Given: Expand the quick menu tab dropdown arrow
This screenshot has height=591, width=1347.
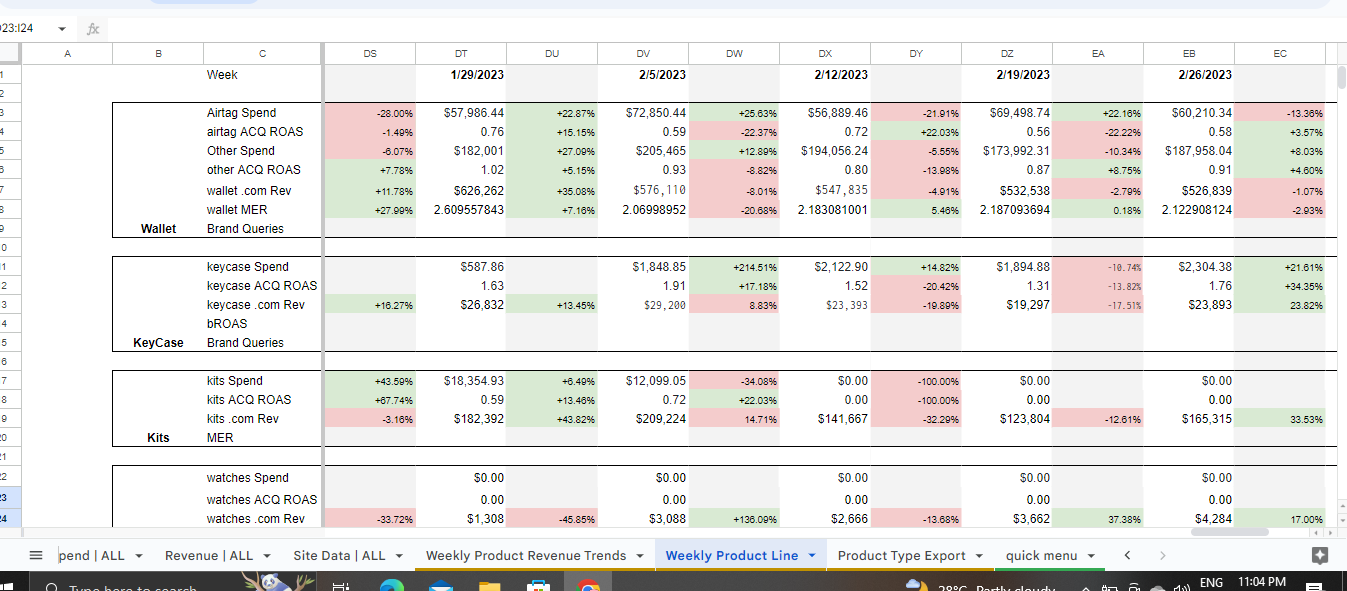Looking at the screenshot, I should pyautogui.click(x=1091, y=555).
